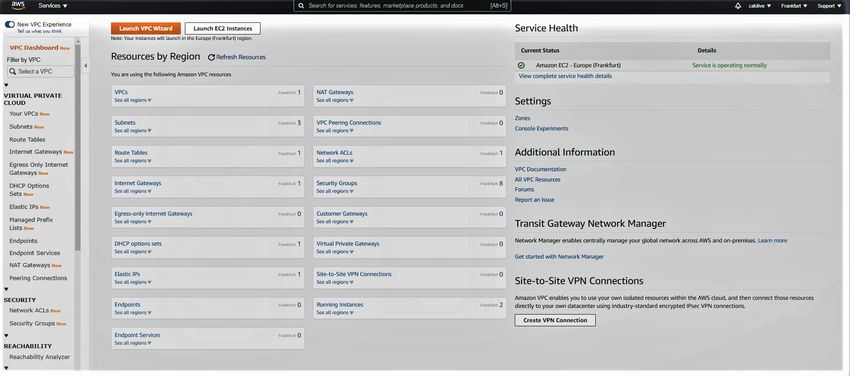Screen dimensions: 850x376
Task: Open the Site-to-Site VPN Connections card link
Action: pyautogui.click(x=354, y=274)
